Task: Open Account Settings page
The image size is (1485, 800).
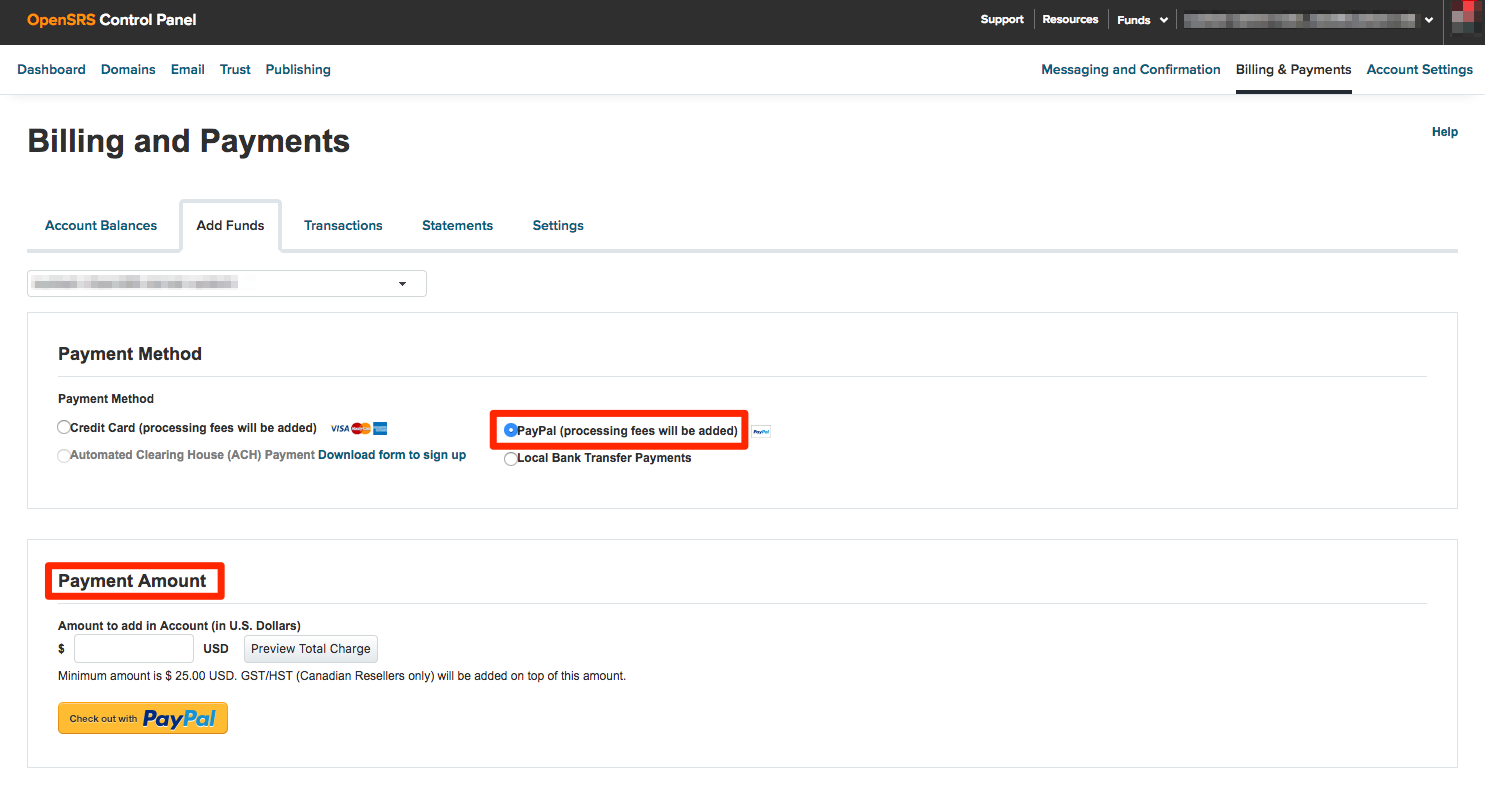Action: tap(1420, 70)
